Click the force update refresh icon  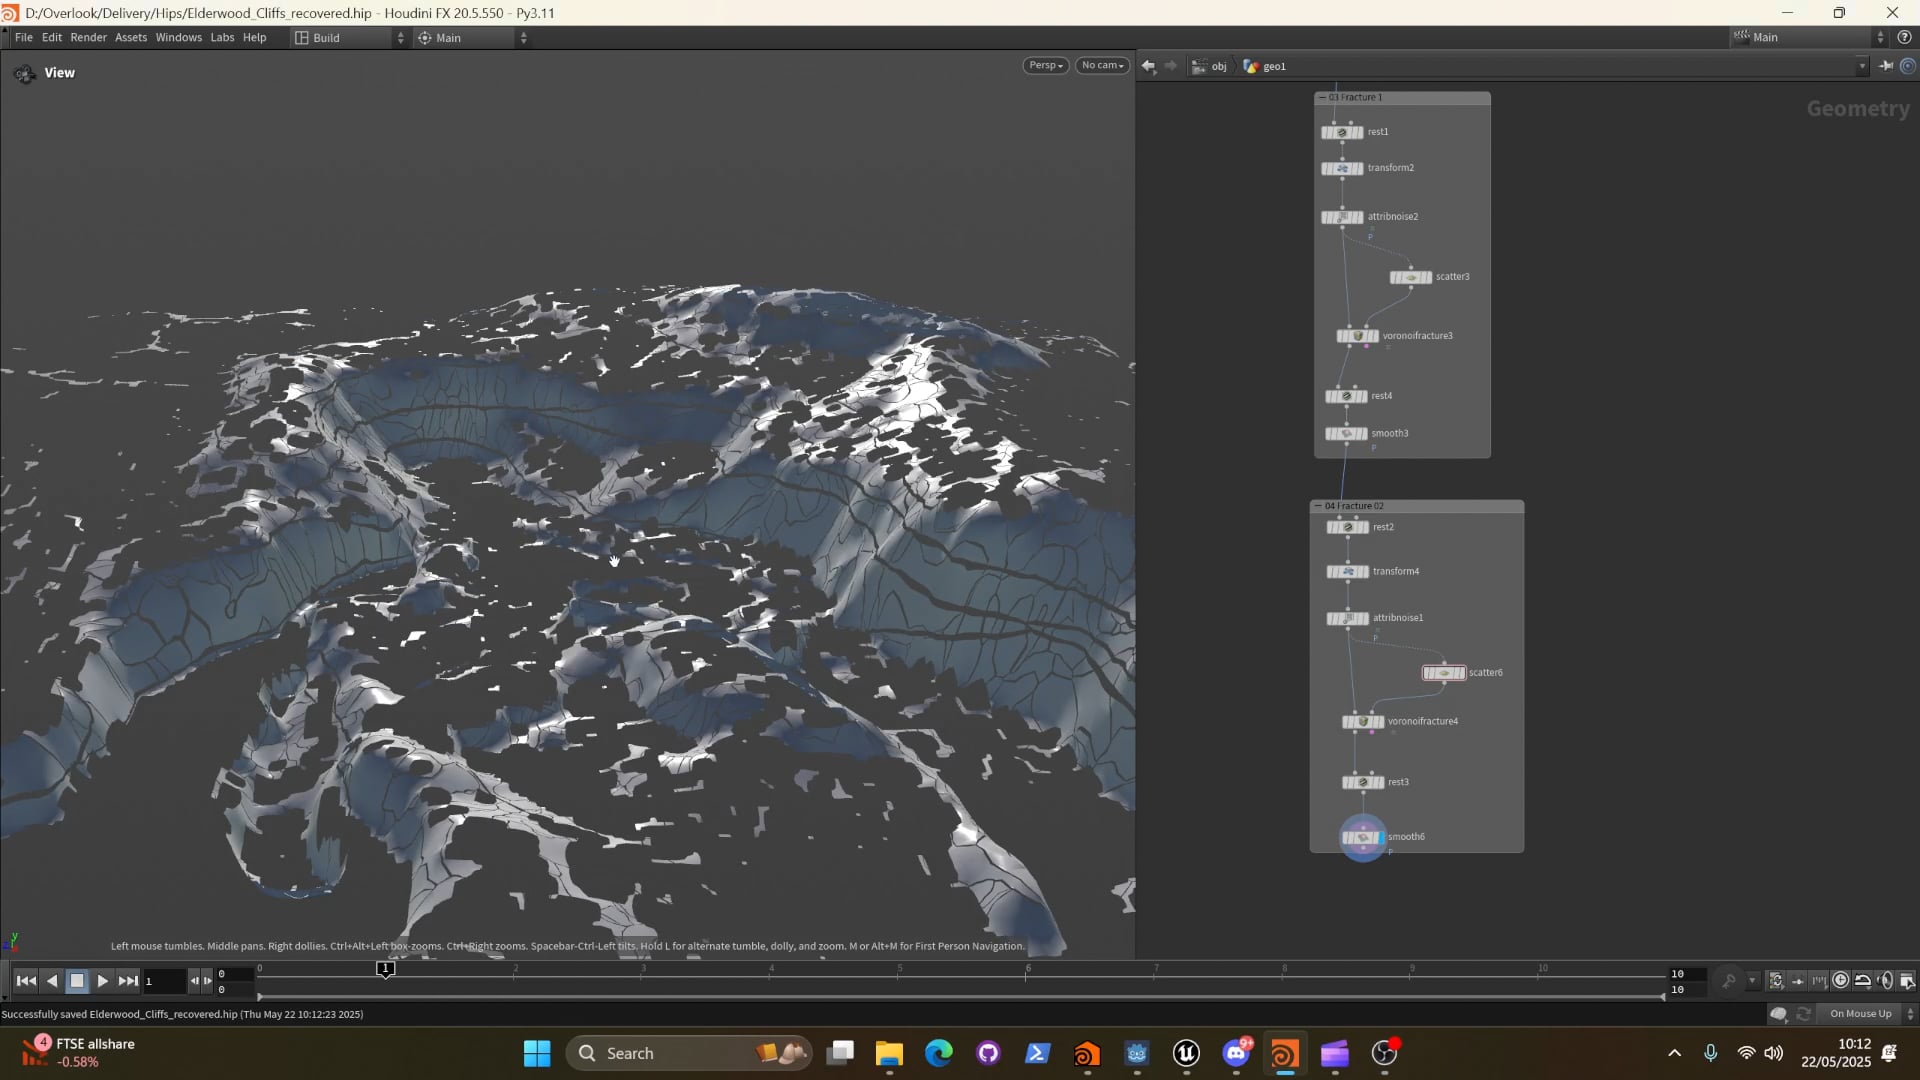[x=1804, y=1014]
